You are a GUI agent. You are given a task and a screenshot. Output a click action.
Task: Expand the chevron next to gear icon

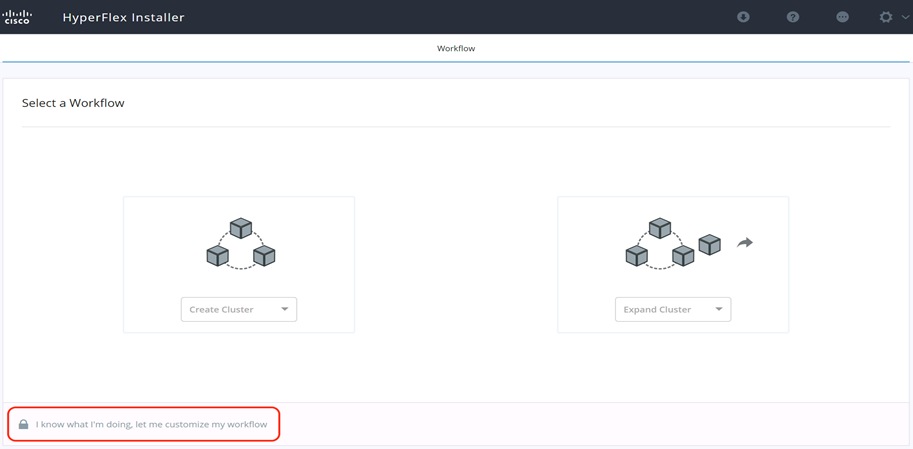[904, 17]
